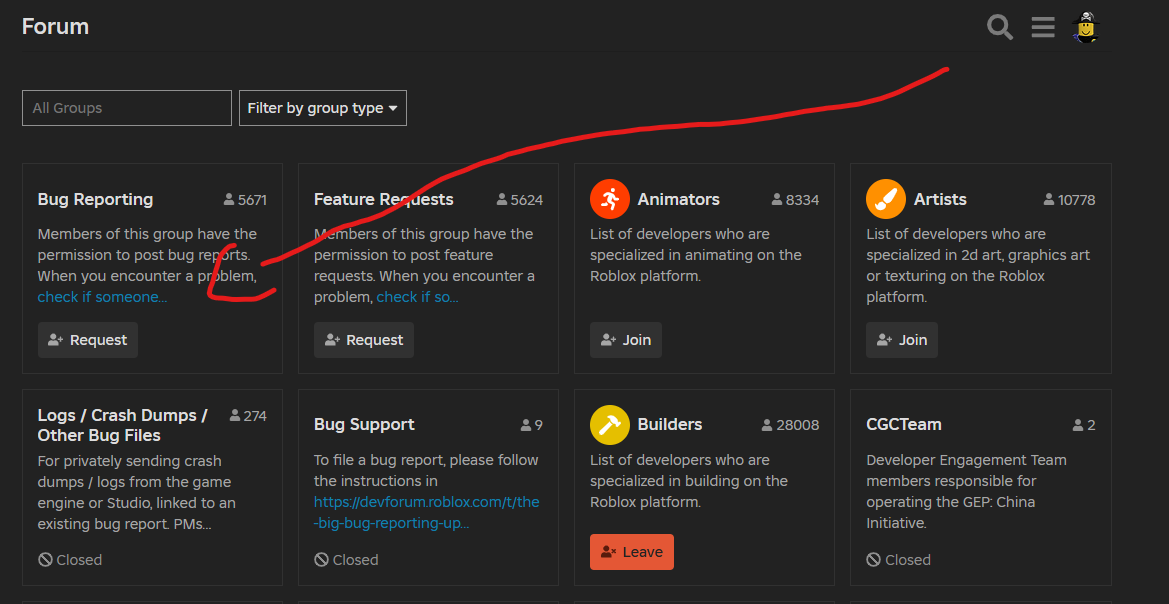Viewport: 1169px width, 604px height.
Task: Request to join Feature Requests group
Action: coord(364,340)
